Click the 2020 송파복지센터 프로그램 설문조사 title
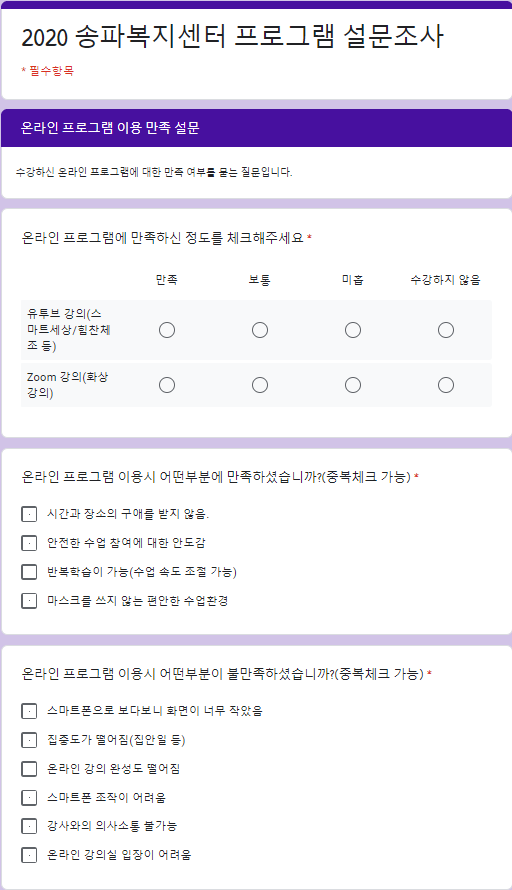This screenshot has width=512, height=890. pyautogui.click(x=232, y=37)
